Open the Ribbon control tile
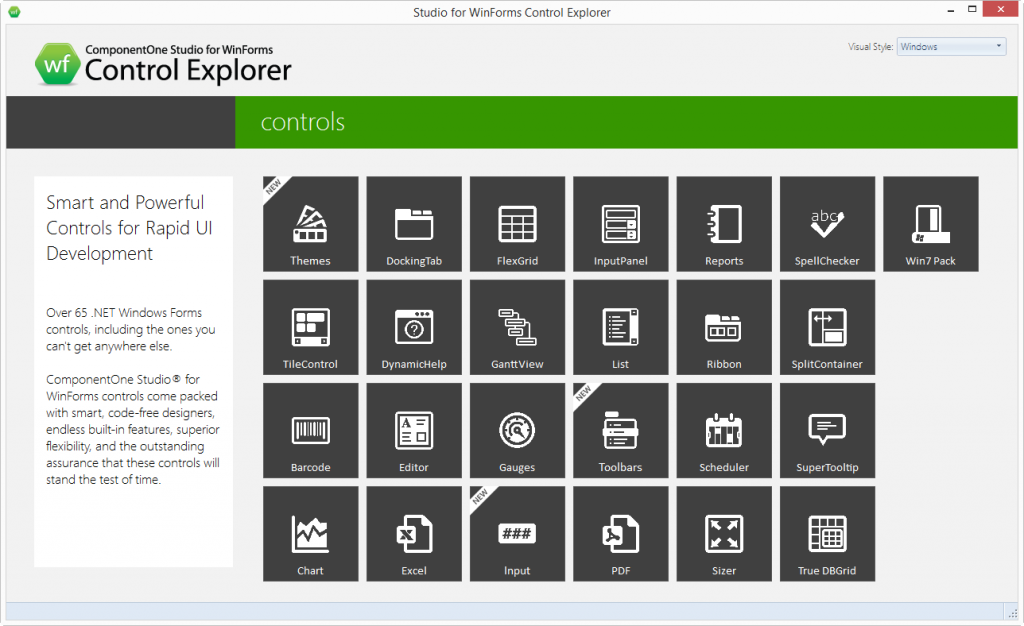This screenshot has width=1024, height=626. pos(724,327)
